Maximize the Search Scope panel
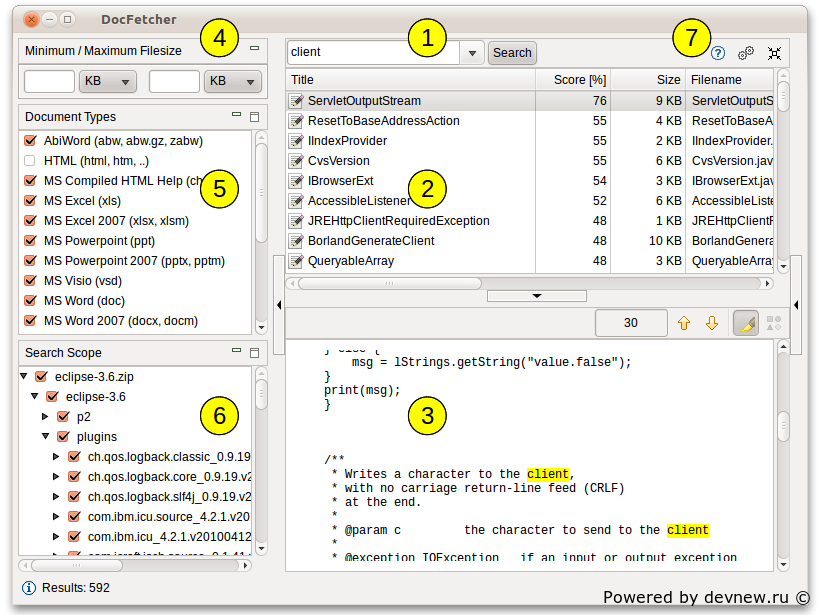821x616 pixels. 254,352
